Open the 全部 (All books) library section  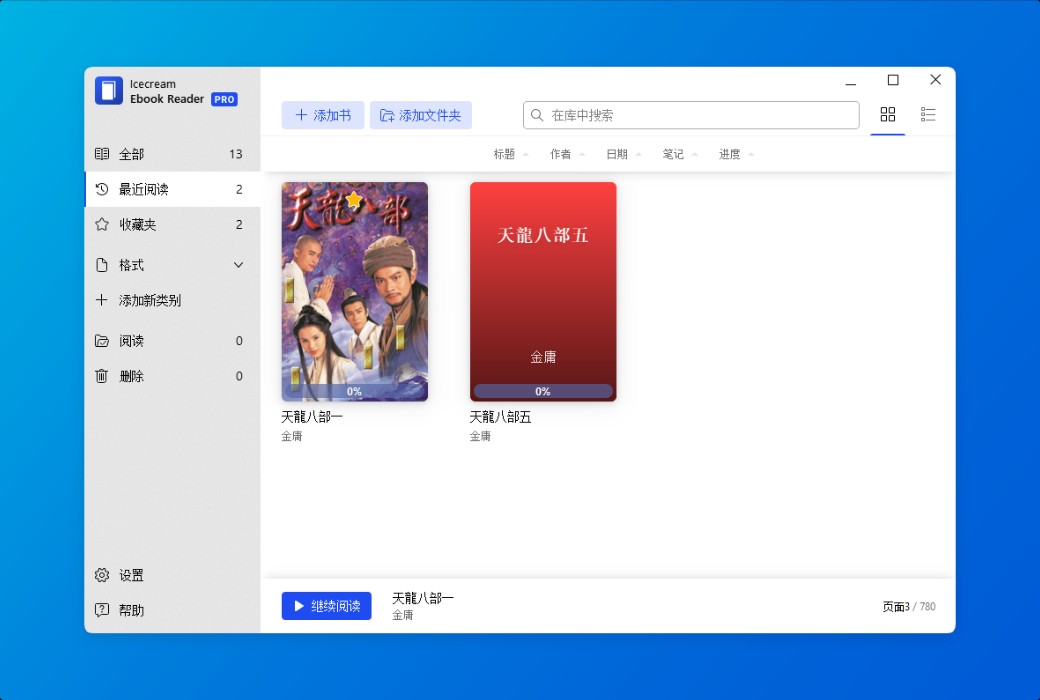140,153
